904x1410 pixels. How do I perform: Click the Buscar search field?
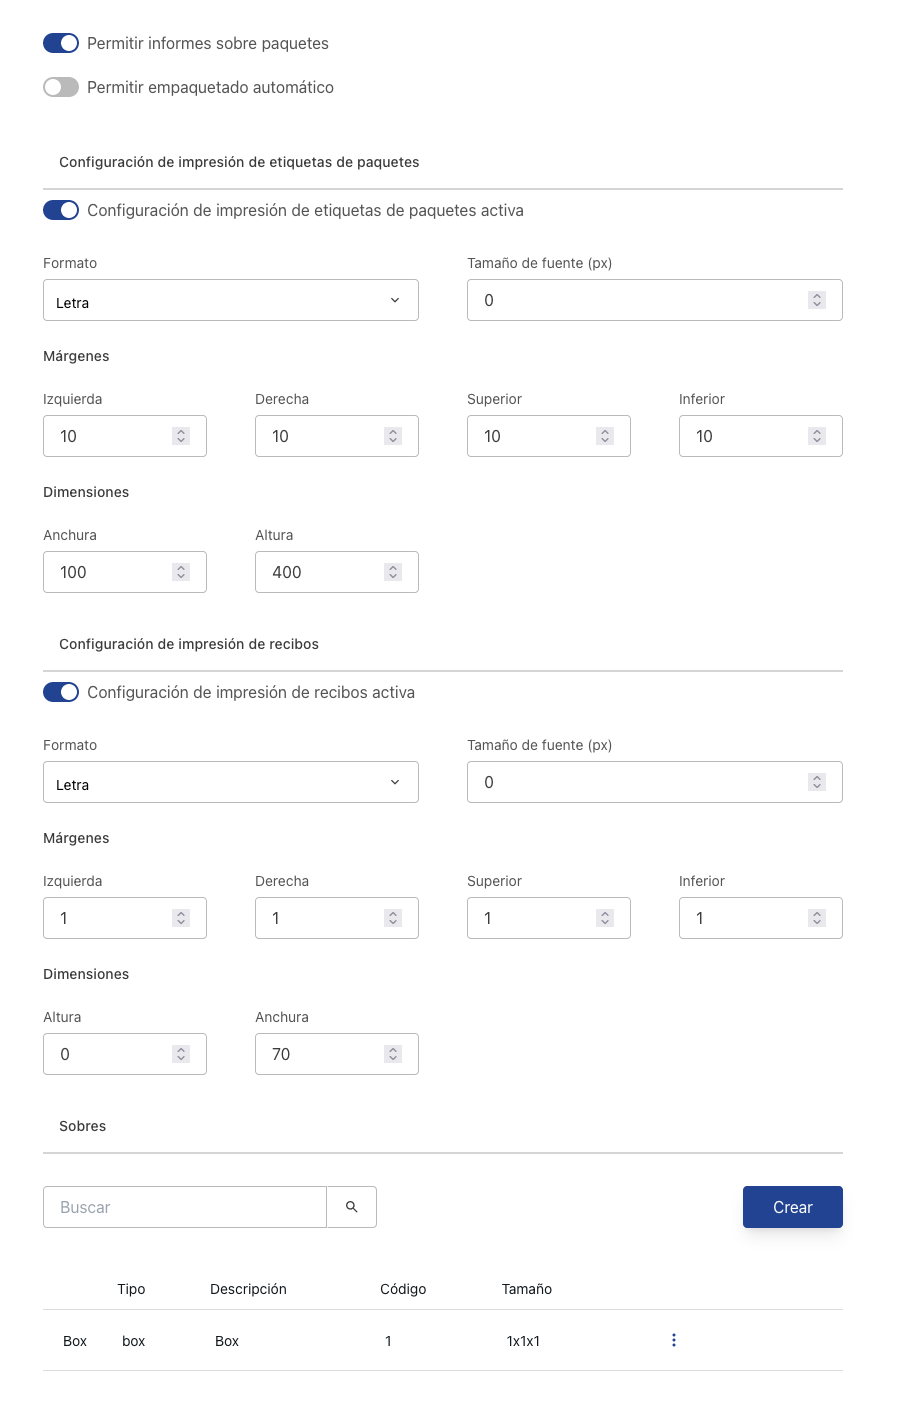coord(185,1207)
